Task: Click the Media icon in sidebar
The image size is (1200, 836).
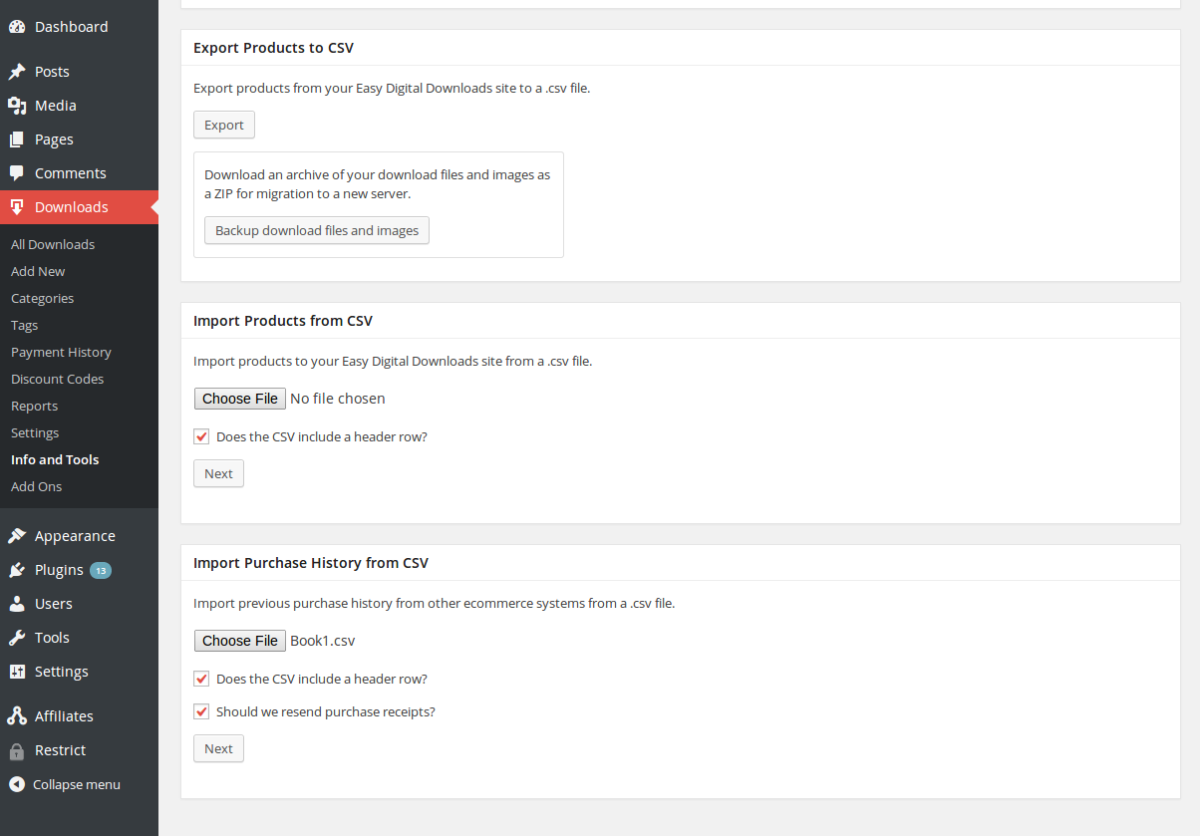Action: click(17, 106)
